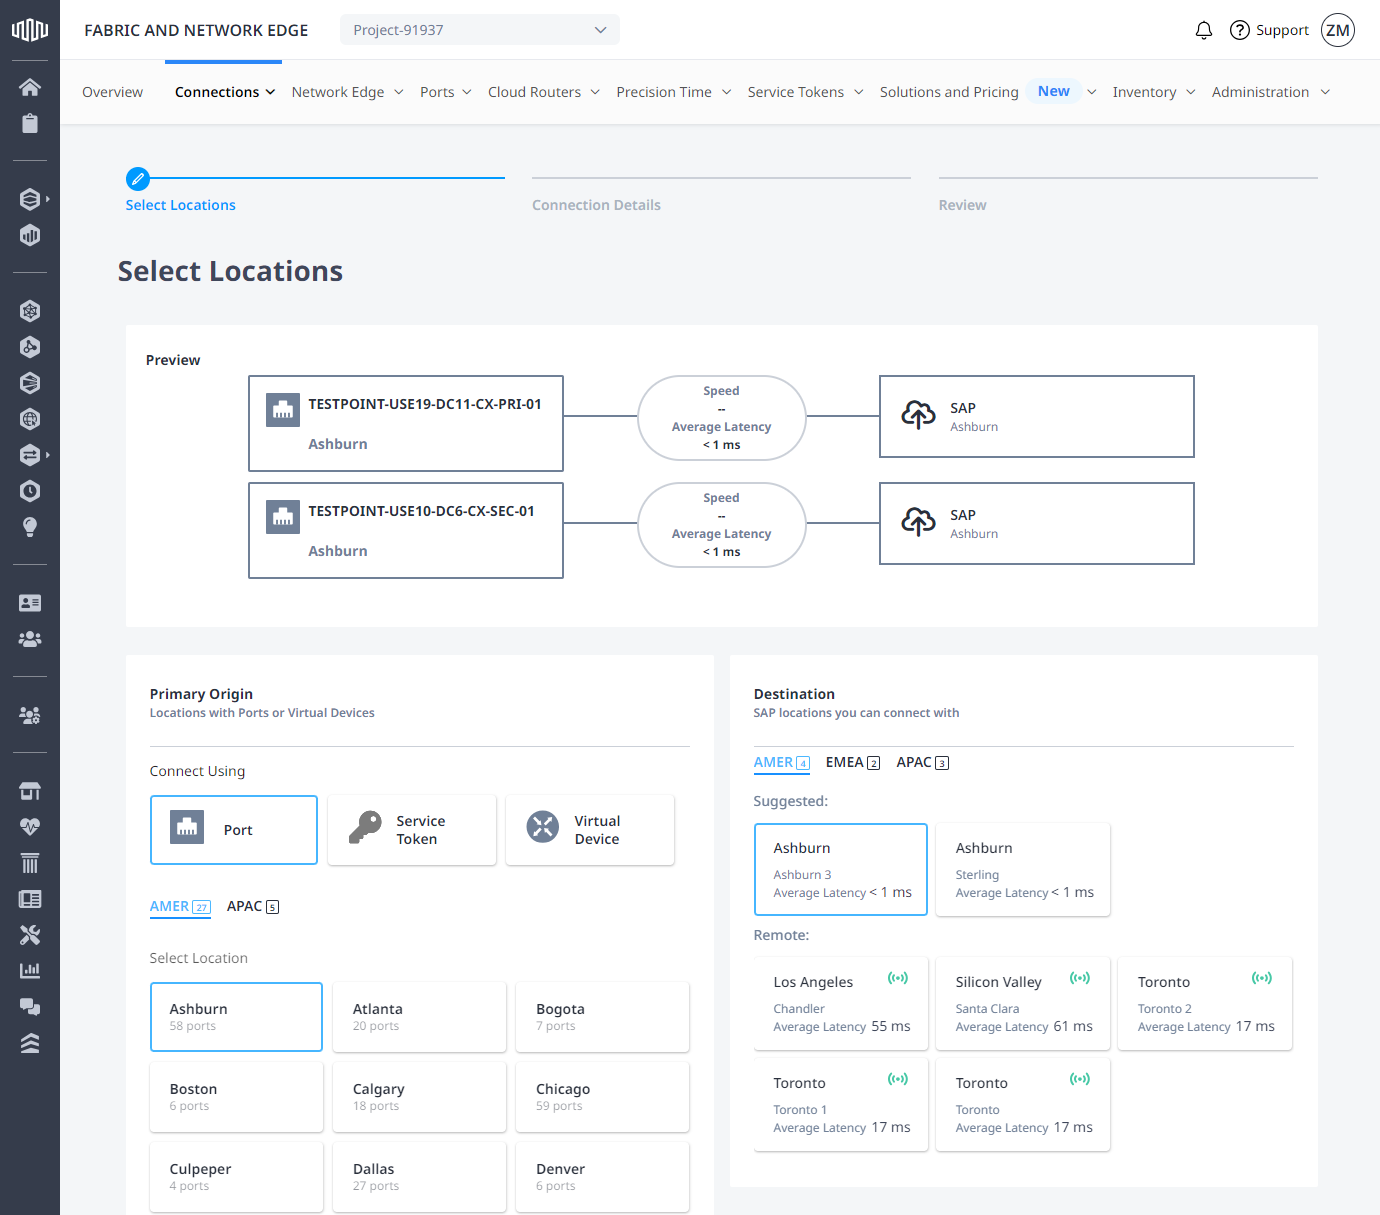
Task: Open notifications bell icon
Action: pyautogui.click(x=1204, y=30)
